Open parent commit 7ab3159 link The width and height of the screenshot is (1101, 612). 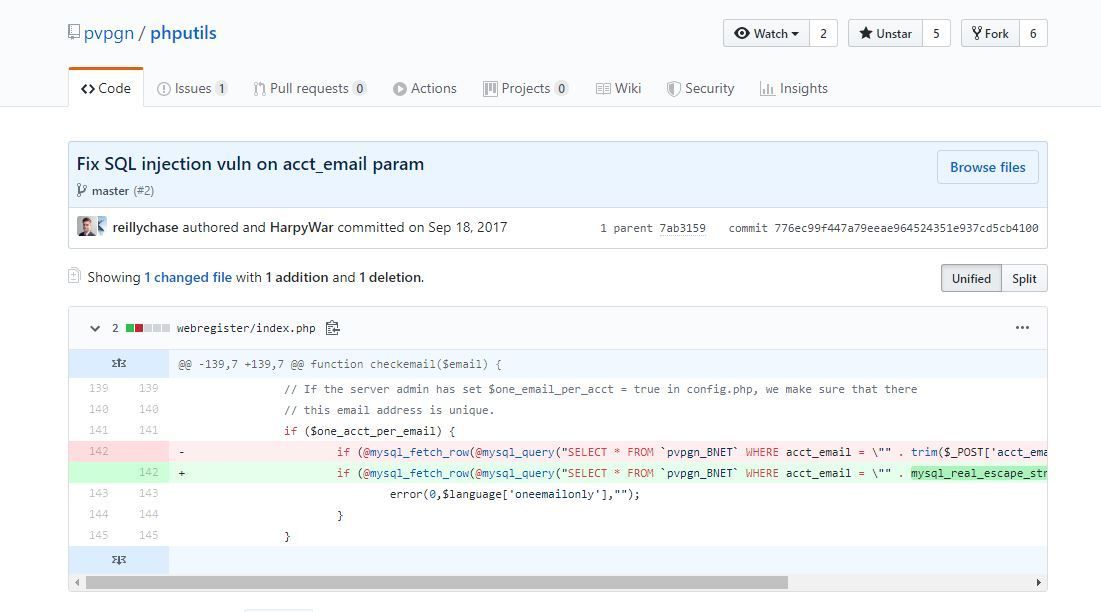point(684,228)
